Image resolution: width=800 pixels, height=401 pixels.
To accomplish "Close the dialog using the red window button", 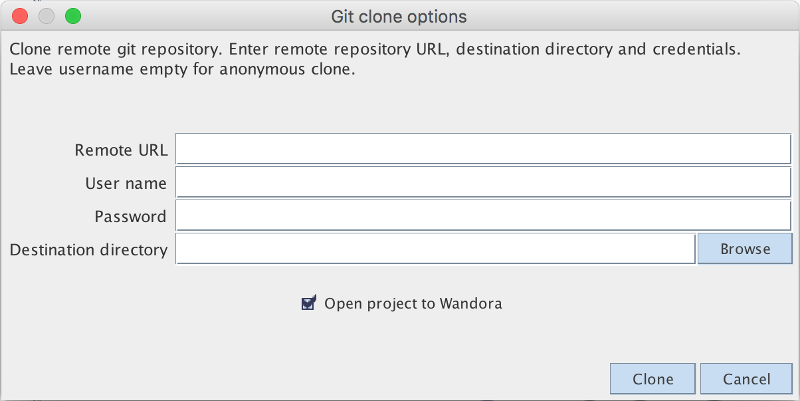I will click(20, 17).
